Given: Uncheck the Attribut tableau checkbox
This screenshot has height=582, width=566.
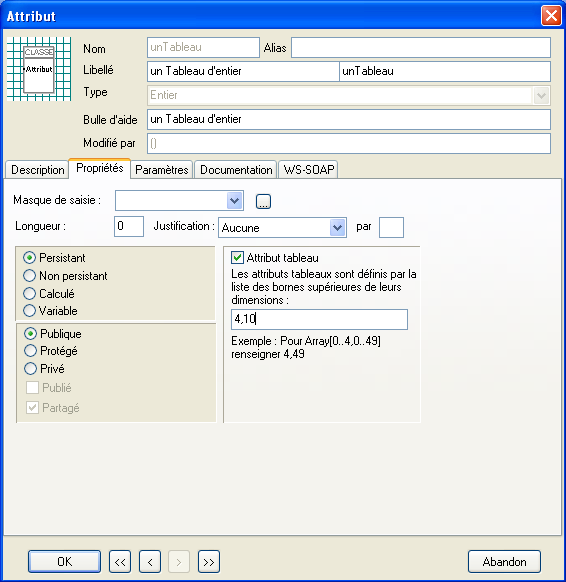Looking at the screenshot, I should pos(237,258).
